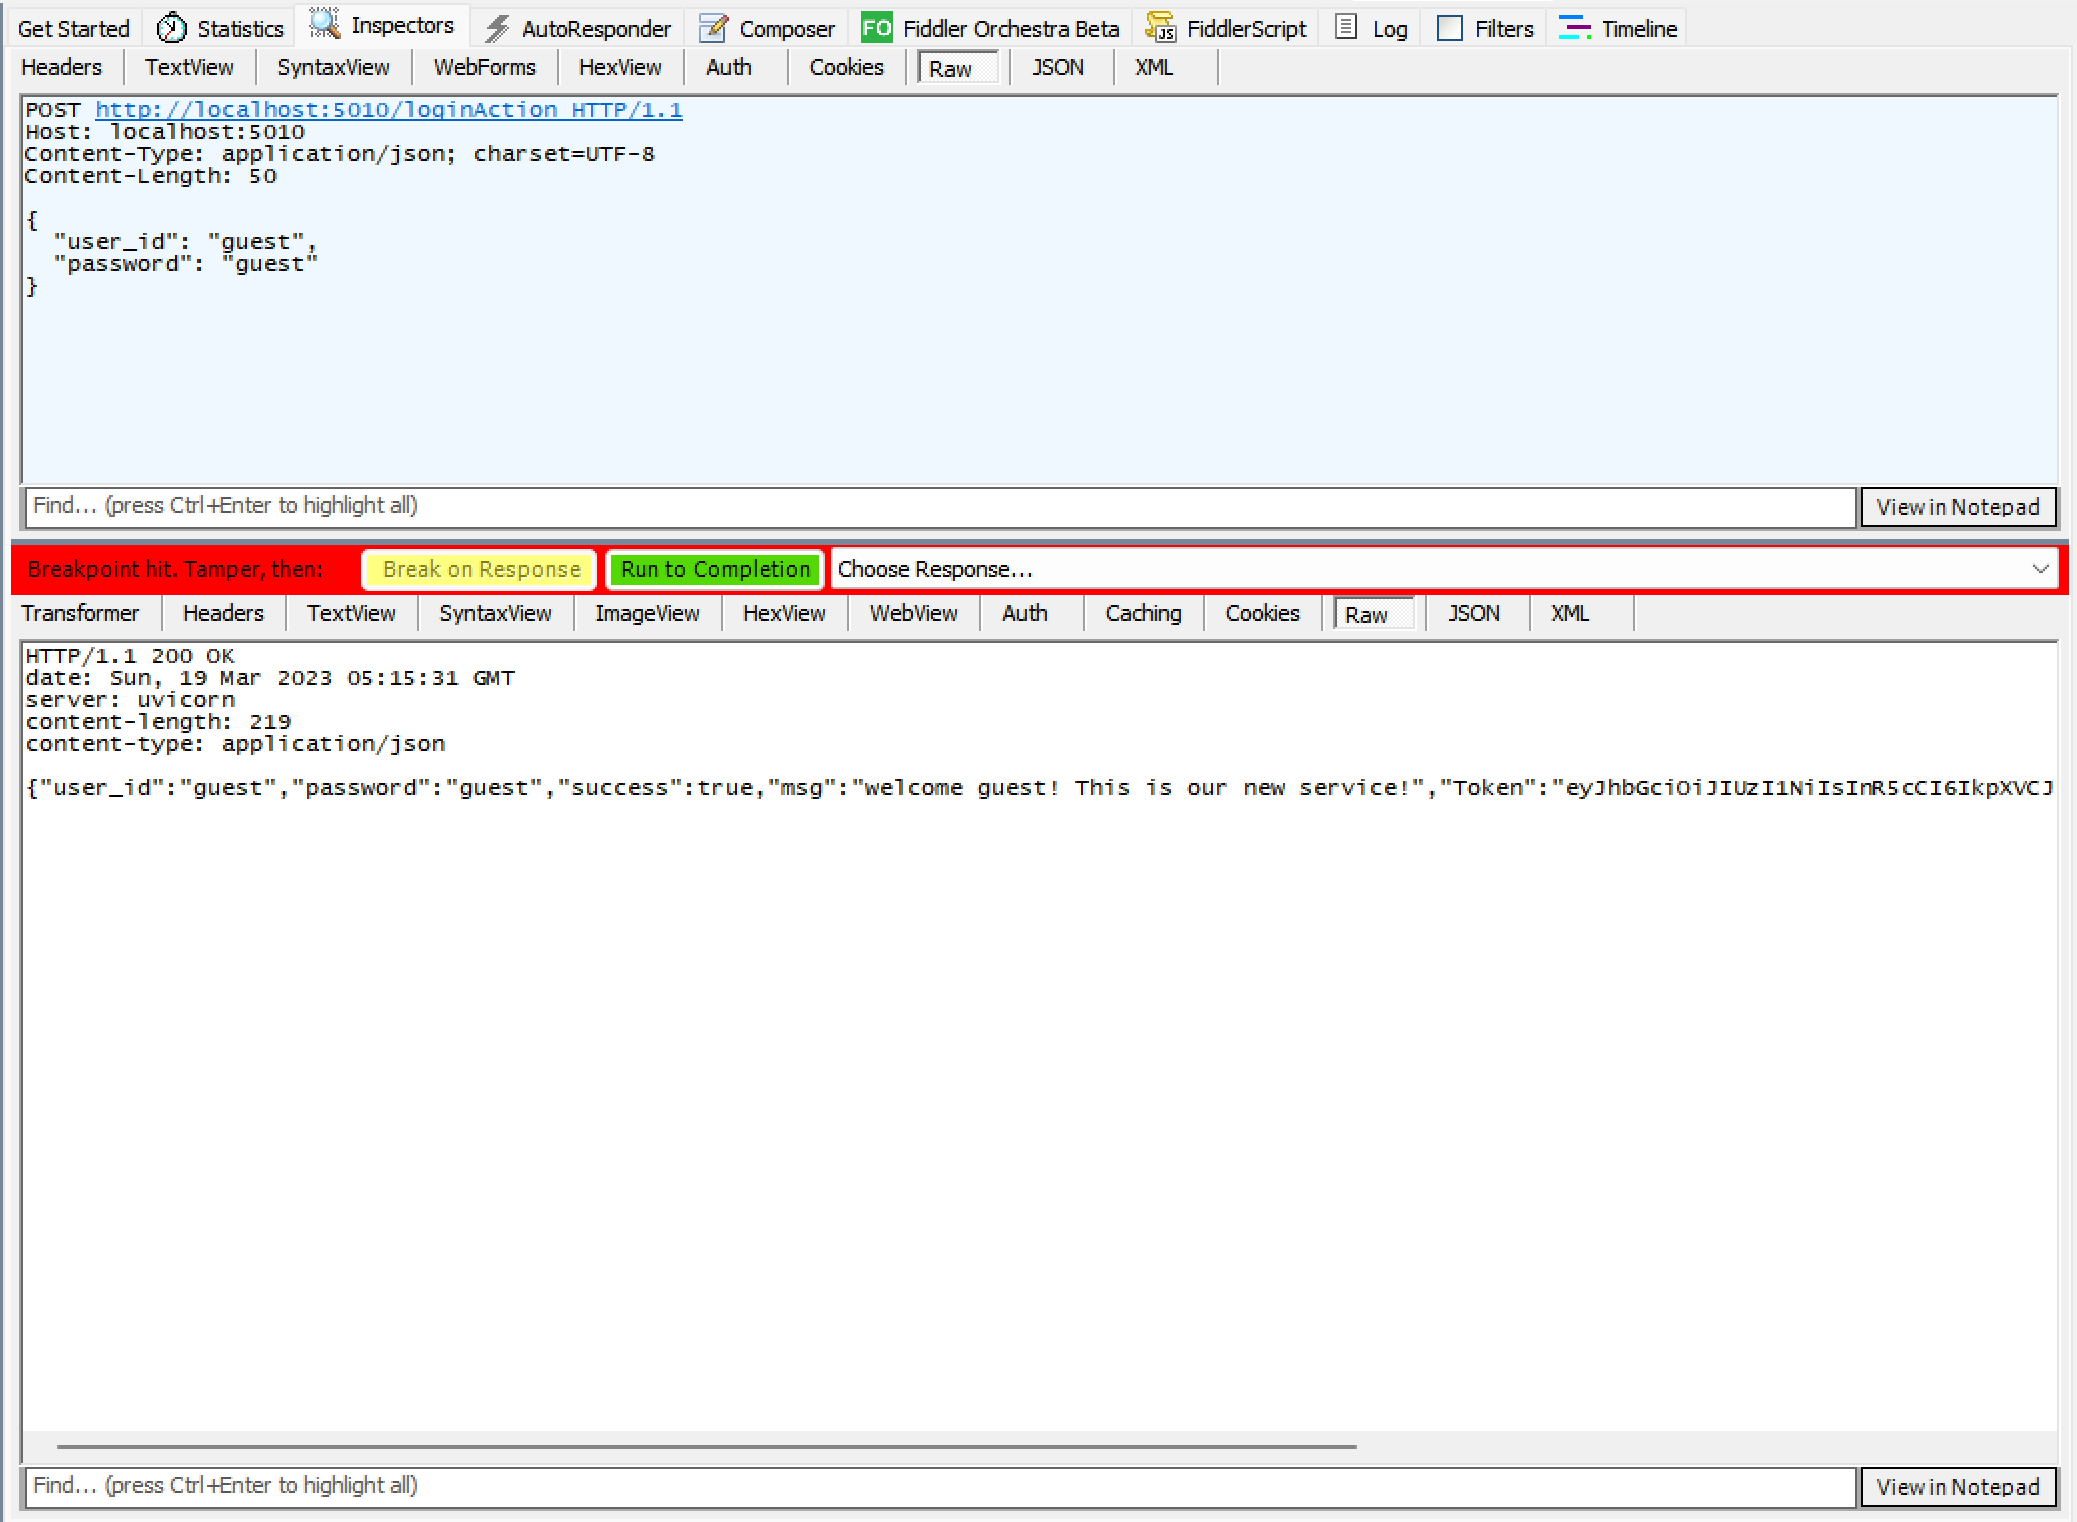Select request Headers tab
The height and width of the screenshot is (1522, 2077).
click(x=62, y=67)
